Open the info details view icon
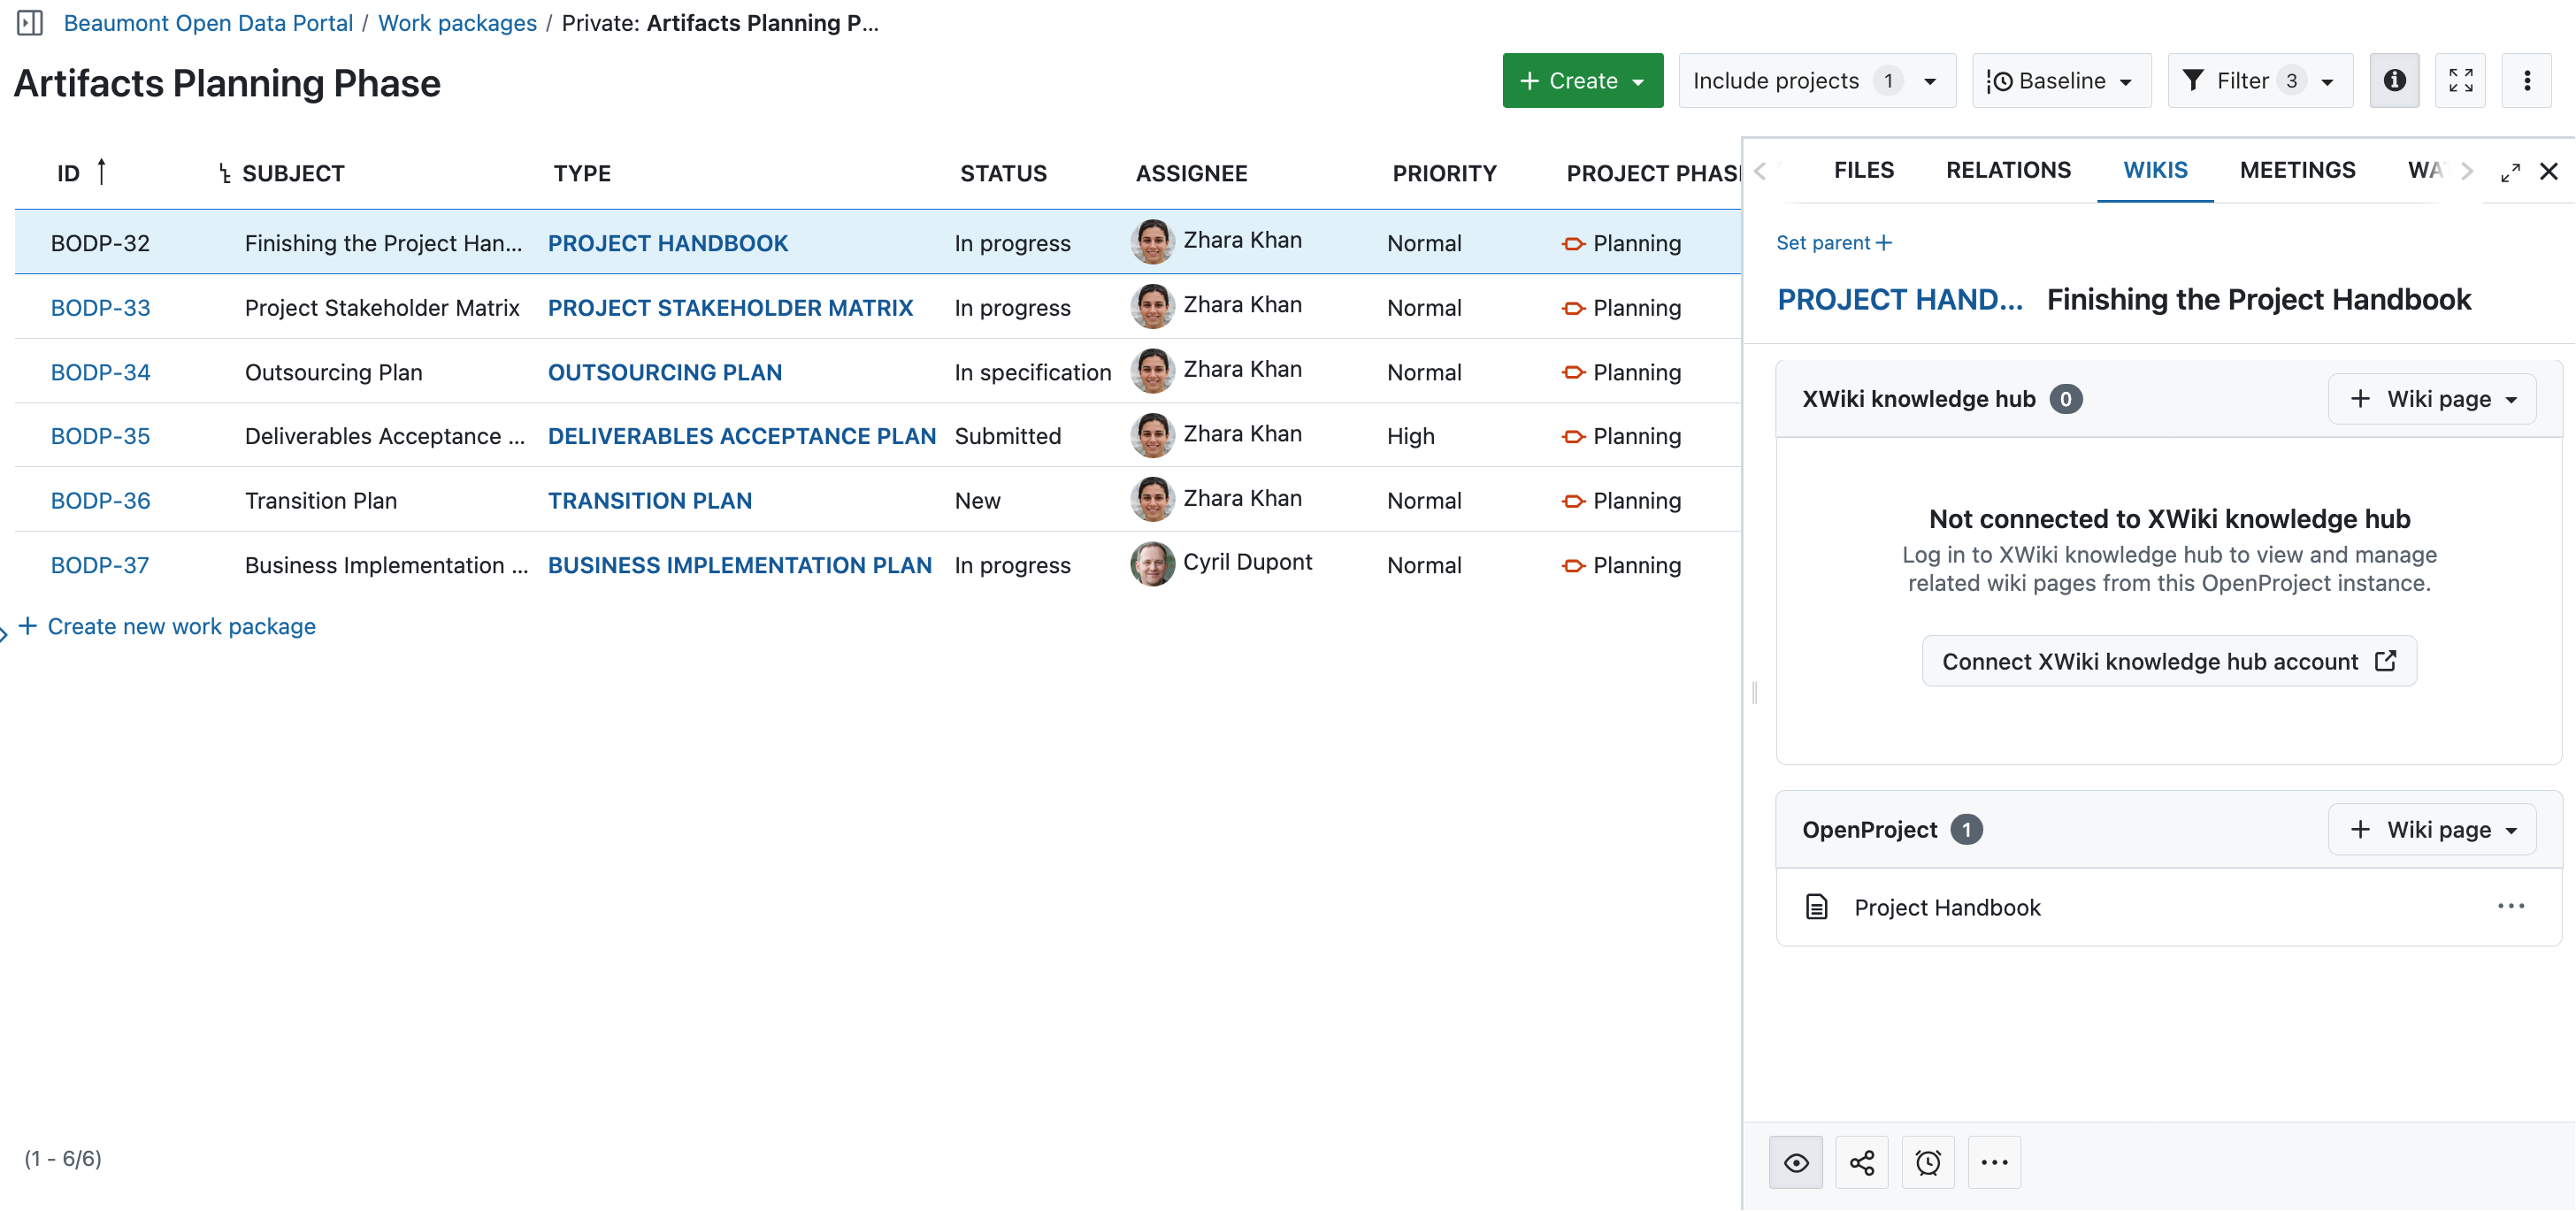 point(2394,80)
